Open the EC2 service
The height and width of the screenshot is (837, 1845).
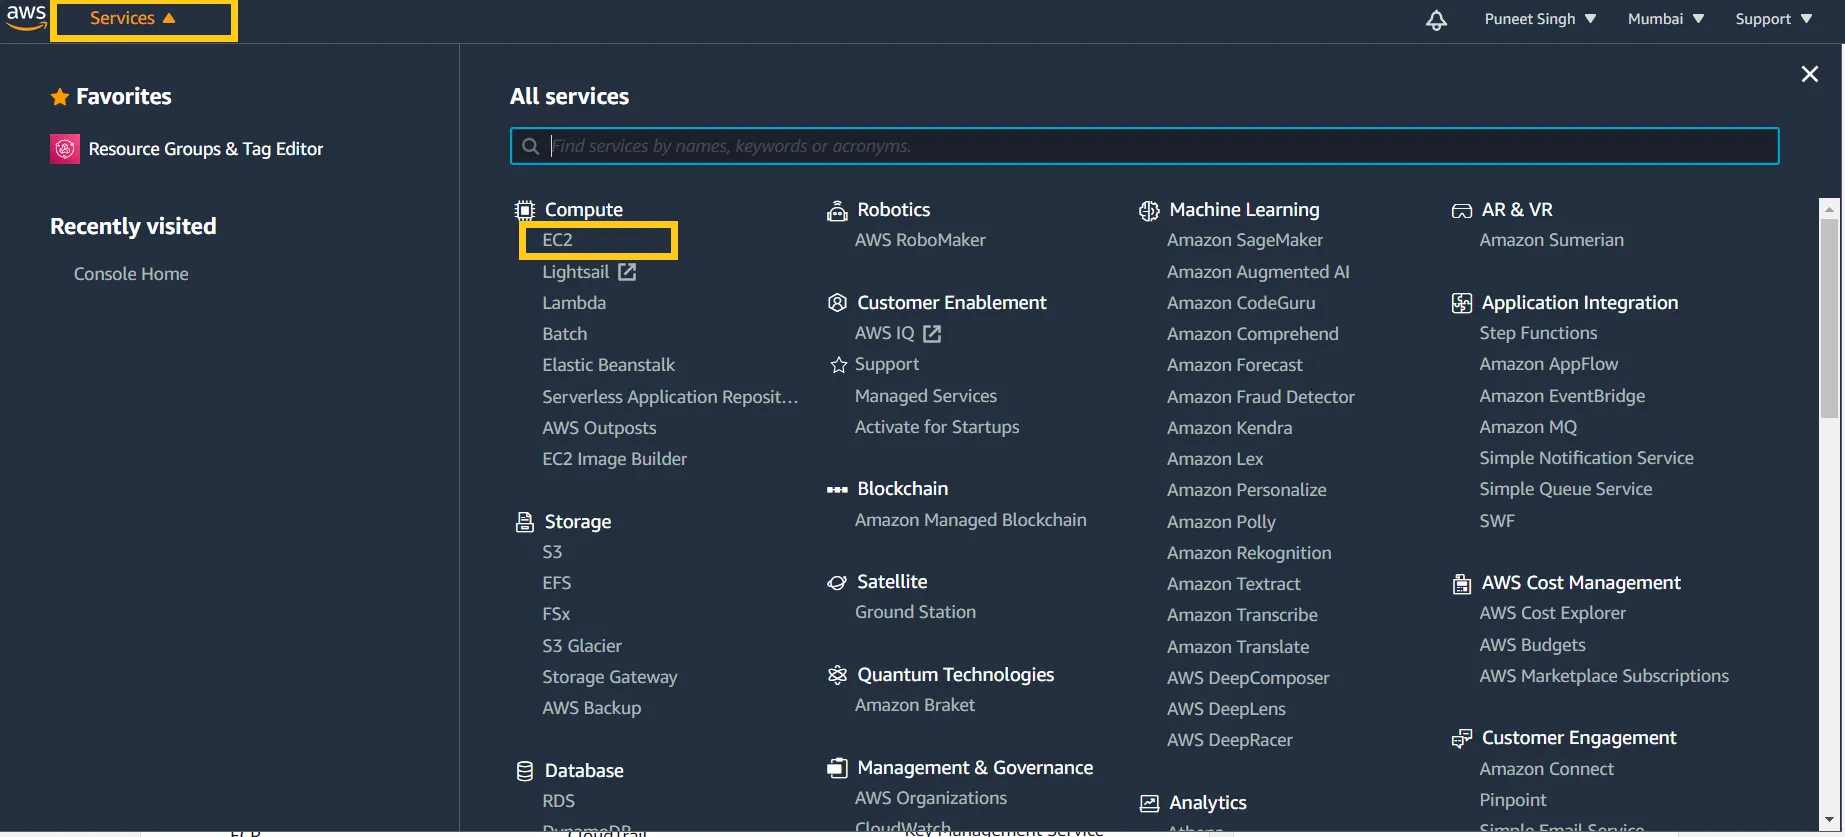(557, 240)
